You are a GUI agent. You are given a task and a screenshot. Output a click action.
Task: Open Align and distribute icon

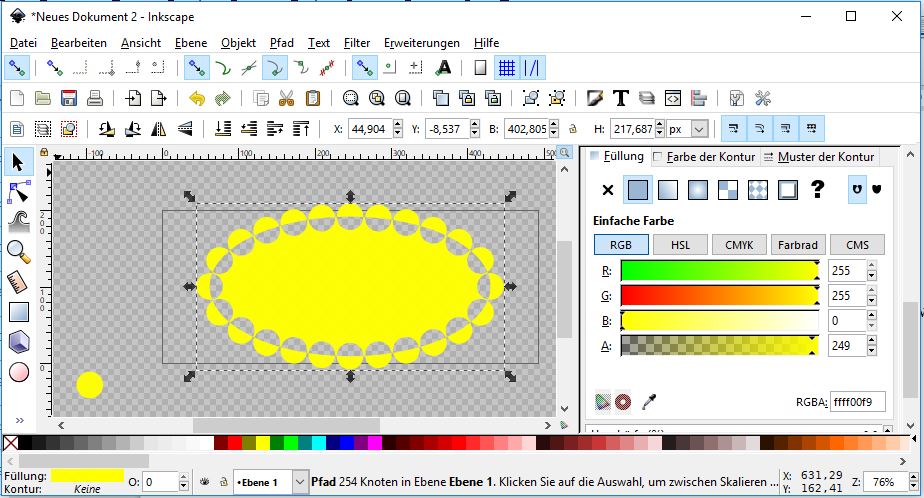(x=699, y=98)
